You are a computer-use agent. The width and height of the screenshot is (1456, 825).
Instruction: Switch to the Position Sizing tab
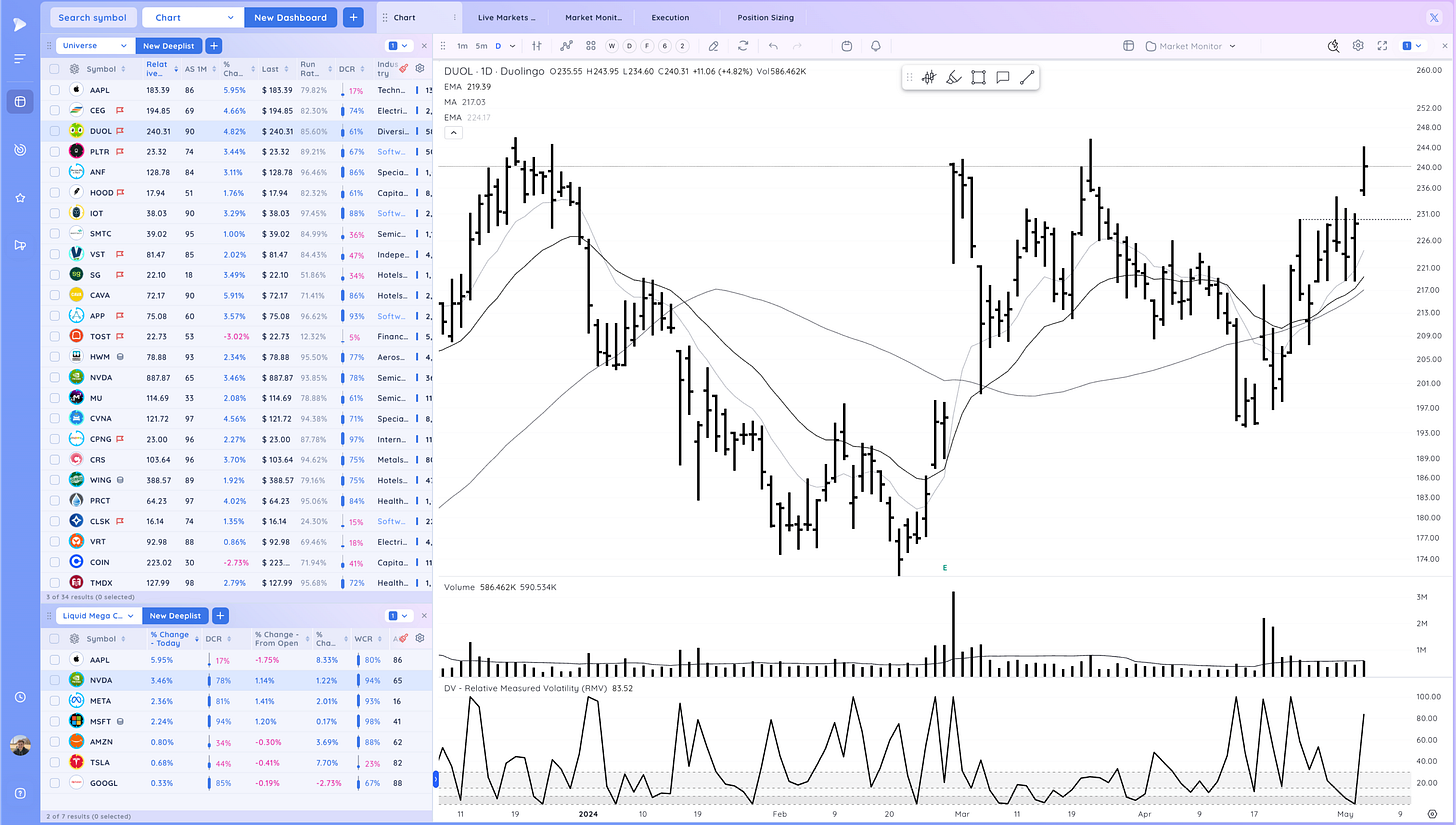(767, 18)
